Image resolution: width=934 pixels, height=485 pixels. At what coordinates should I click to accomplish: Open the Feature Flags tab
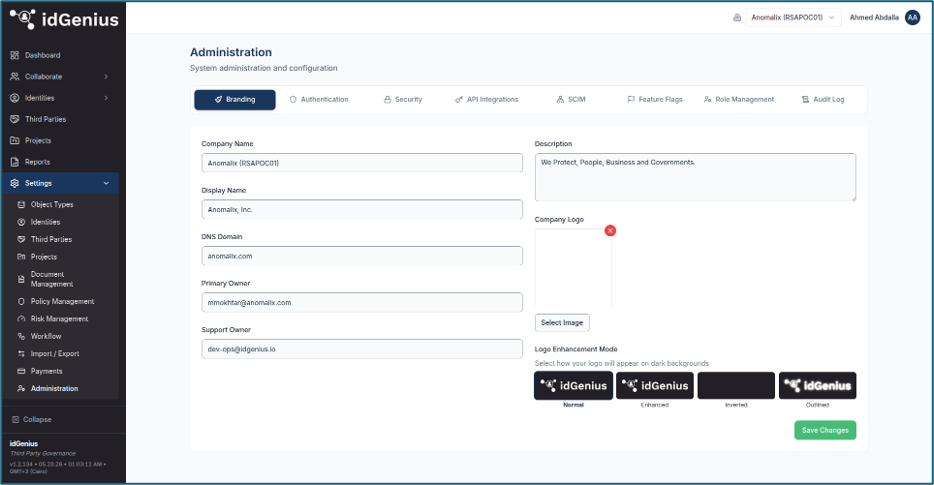[x=655, y=100]
